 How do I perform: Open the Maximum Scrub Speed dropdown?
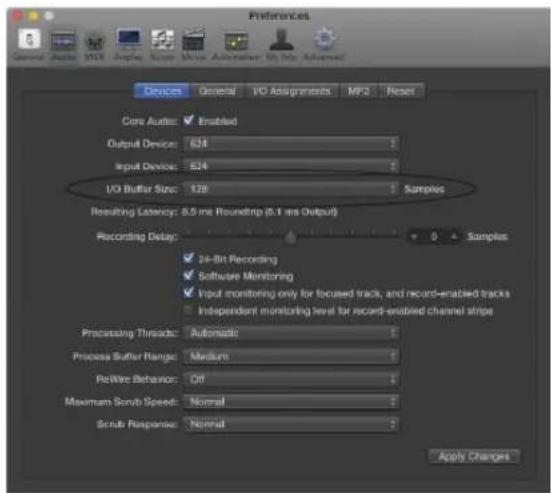[x=291, y=402]
